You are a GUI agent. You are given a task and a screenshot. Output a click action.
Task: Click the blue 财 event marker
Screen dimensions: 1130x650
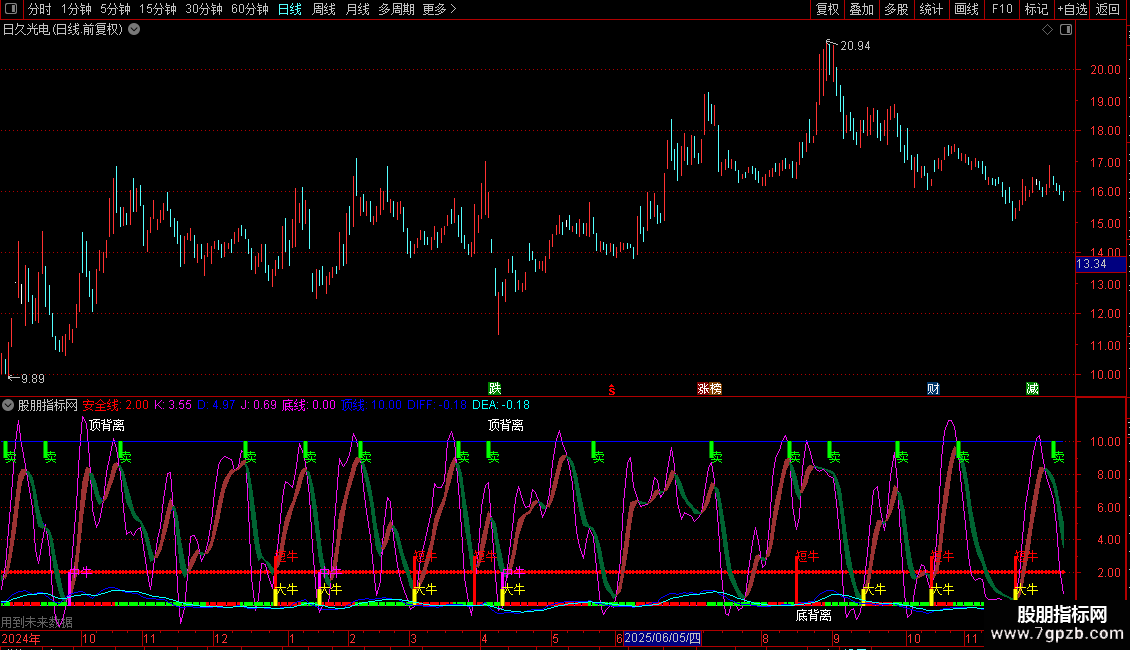[x=933, y=388]
